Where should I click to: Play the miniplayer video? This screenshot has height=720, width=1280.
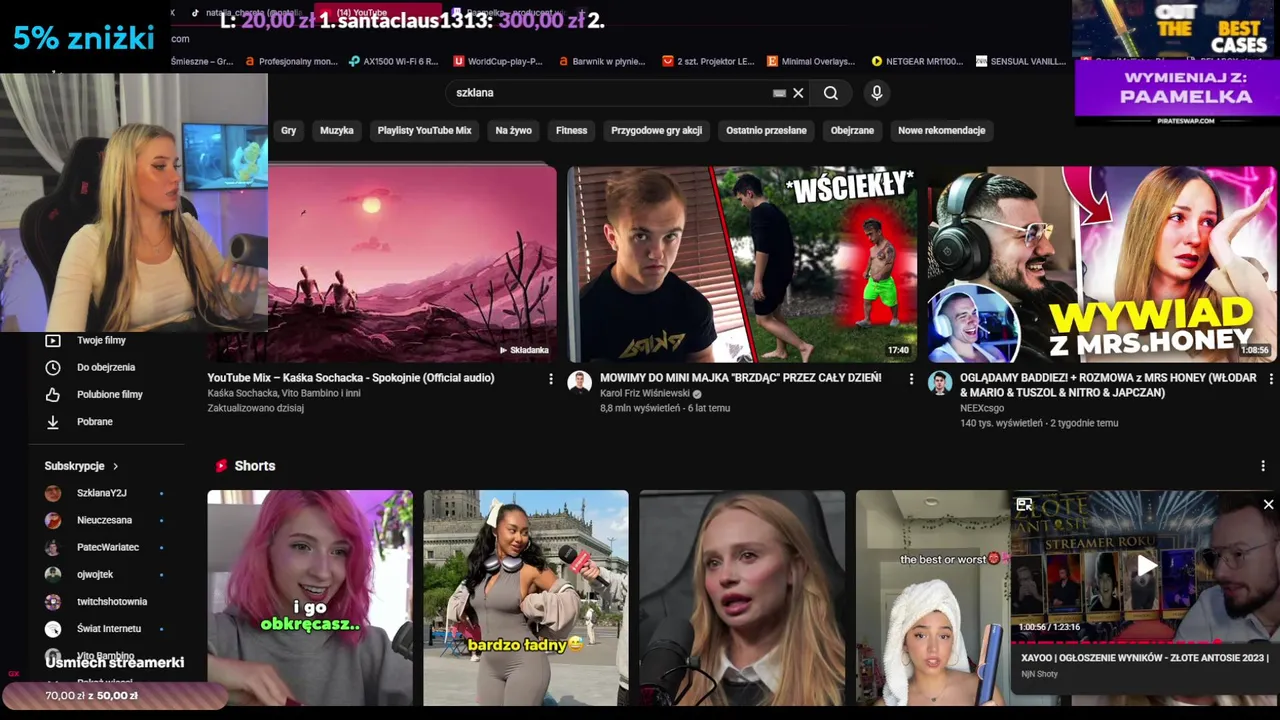tap(1146, 566)
